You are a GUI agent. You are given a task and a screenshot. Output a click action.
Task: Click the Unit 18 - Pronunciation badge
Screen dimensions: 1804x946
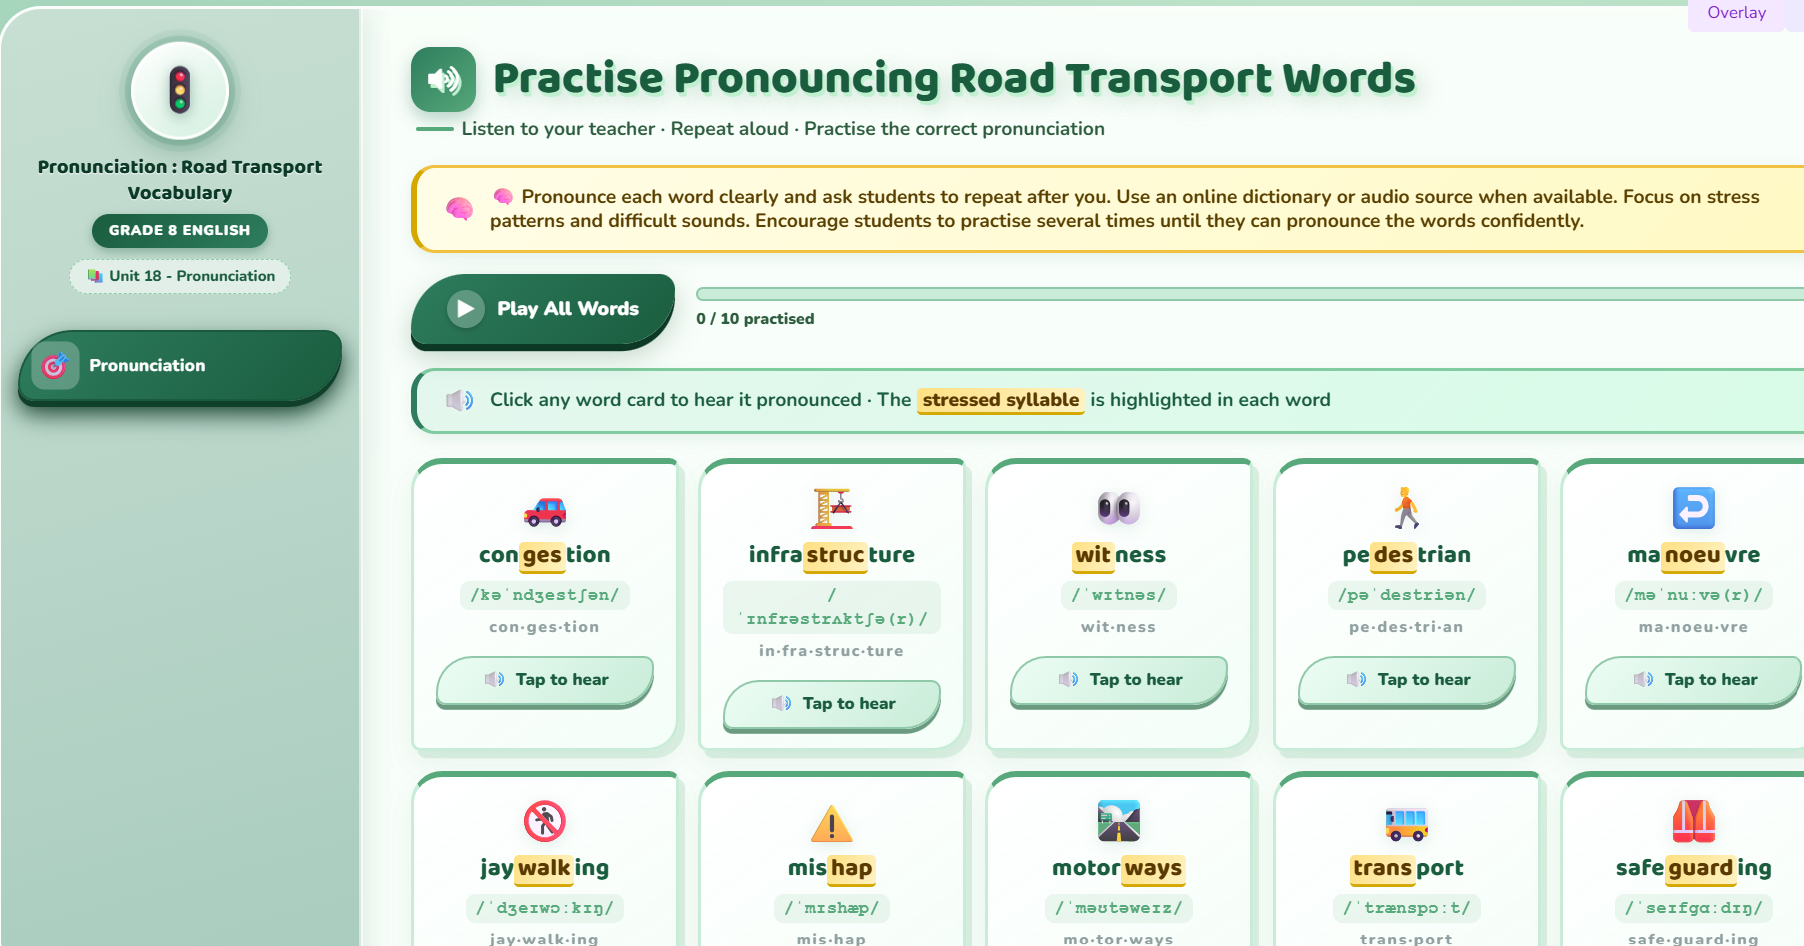click(180, 276)
